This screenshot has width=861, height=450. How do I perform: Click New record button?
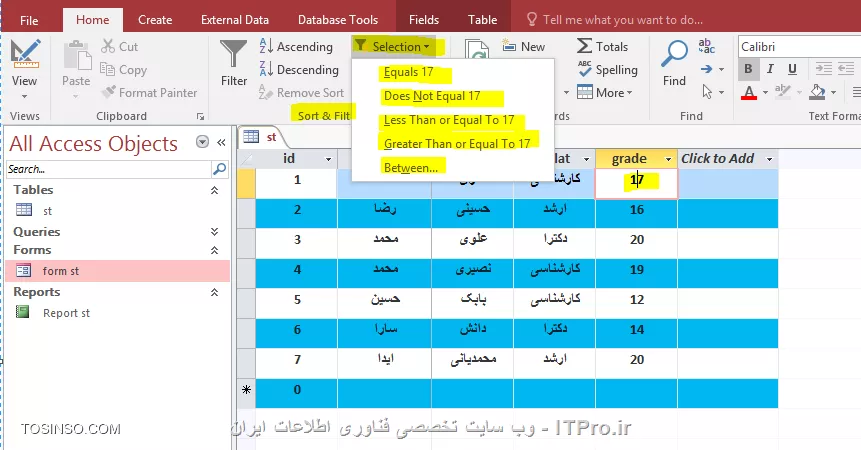[524, 47]
